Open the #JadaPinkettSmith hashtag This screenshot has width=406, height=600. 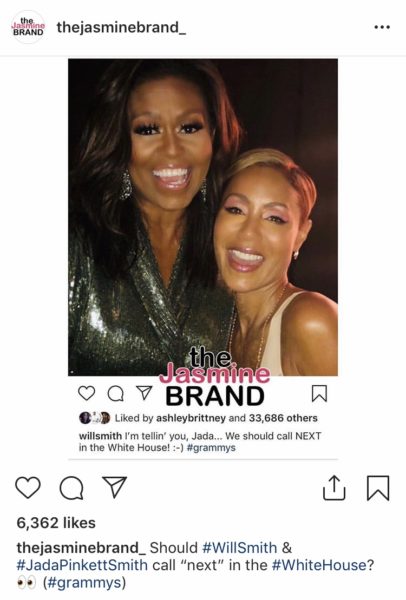(x=82, y=565)
